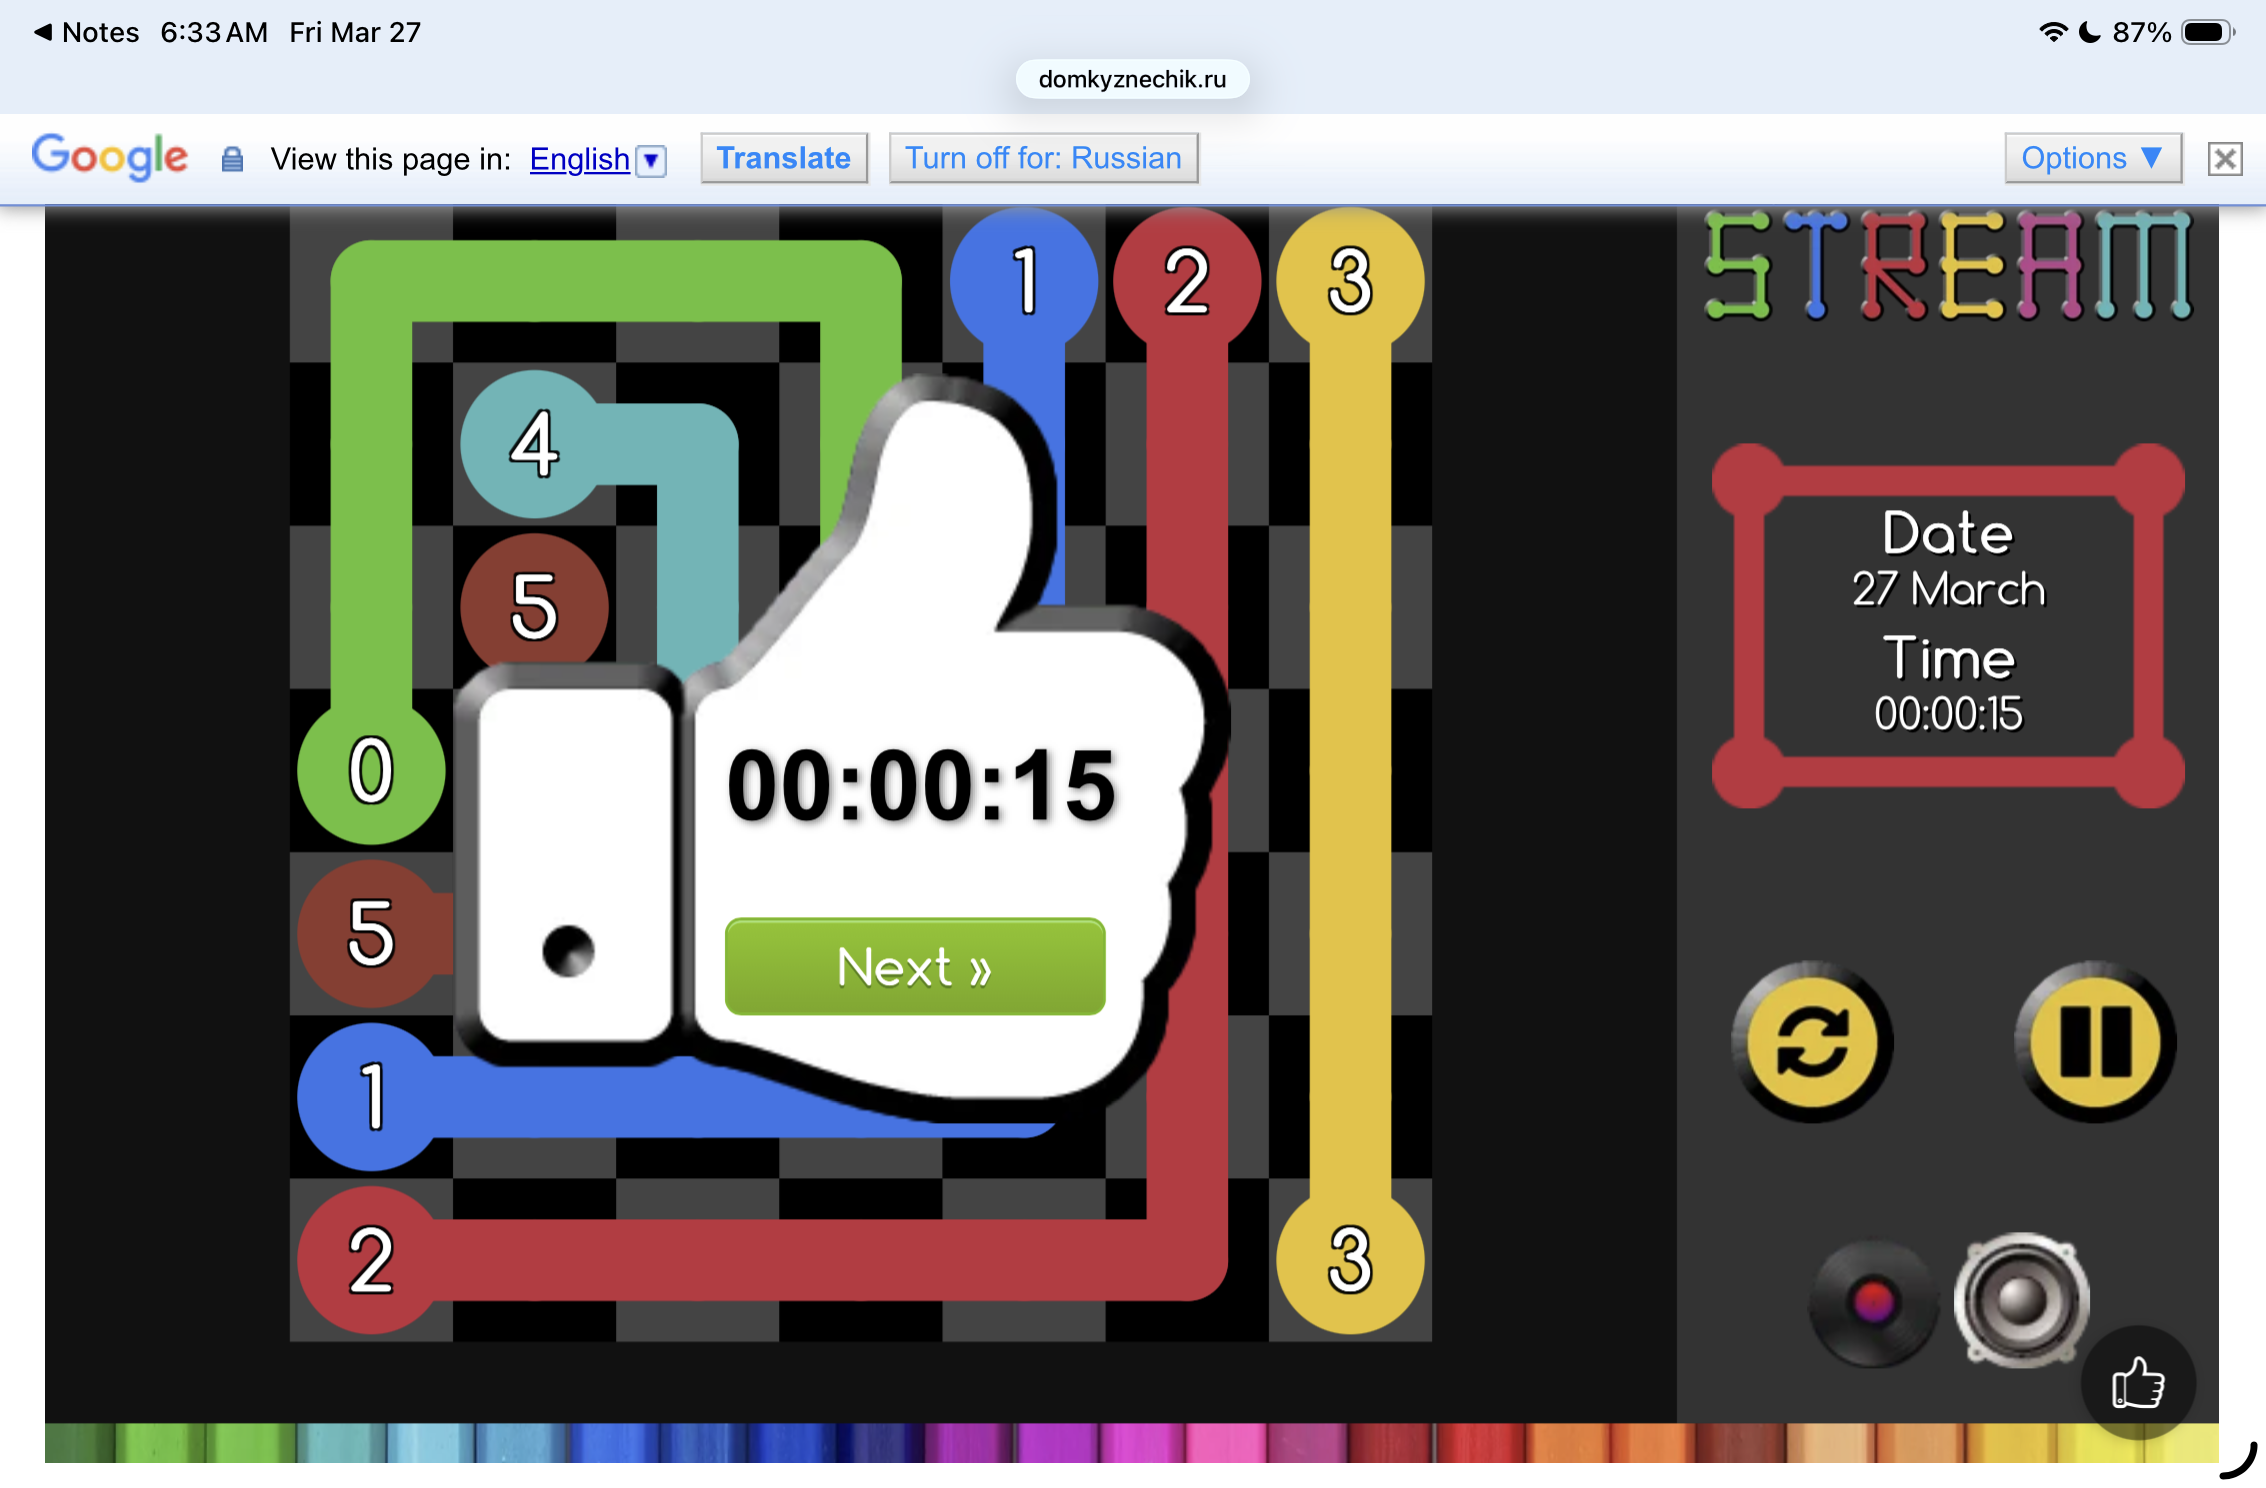This screenshot has width=2266, height=1488.
Task: Pause the game with yellow pause button
Action: click(2095, 1042)
